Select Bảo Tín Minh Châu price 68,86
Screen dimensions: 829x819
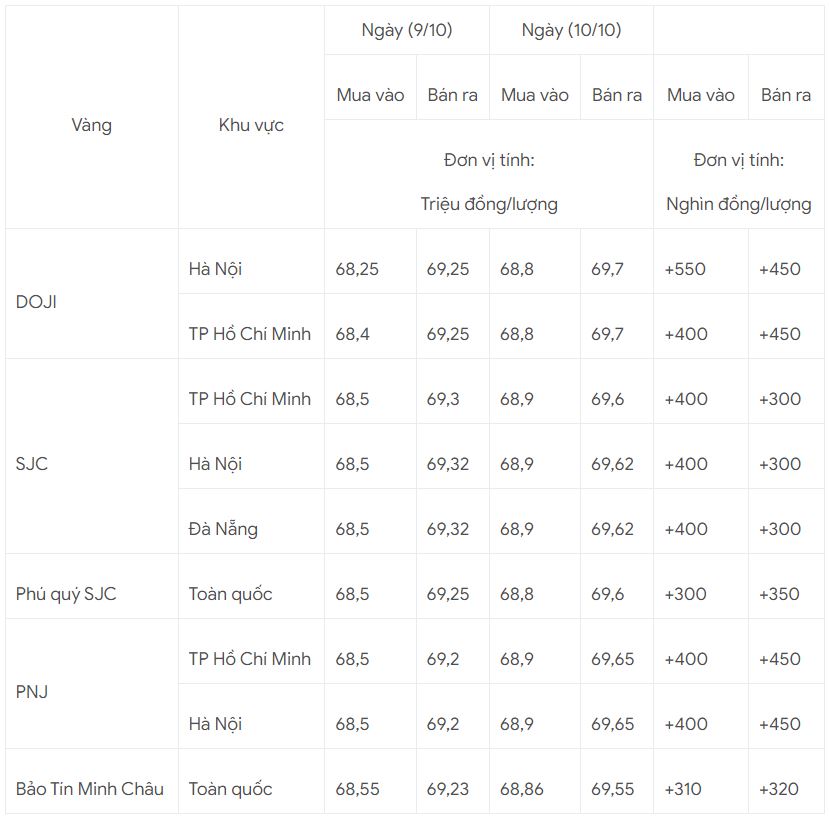(521, 789)
